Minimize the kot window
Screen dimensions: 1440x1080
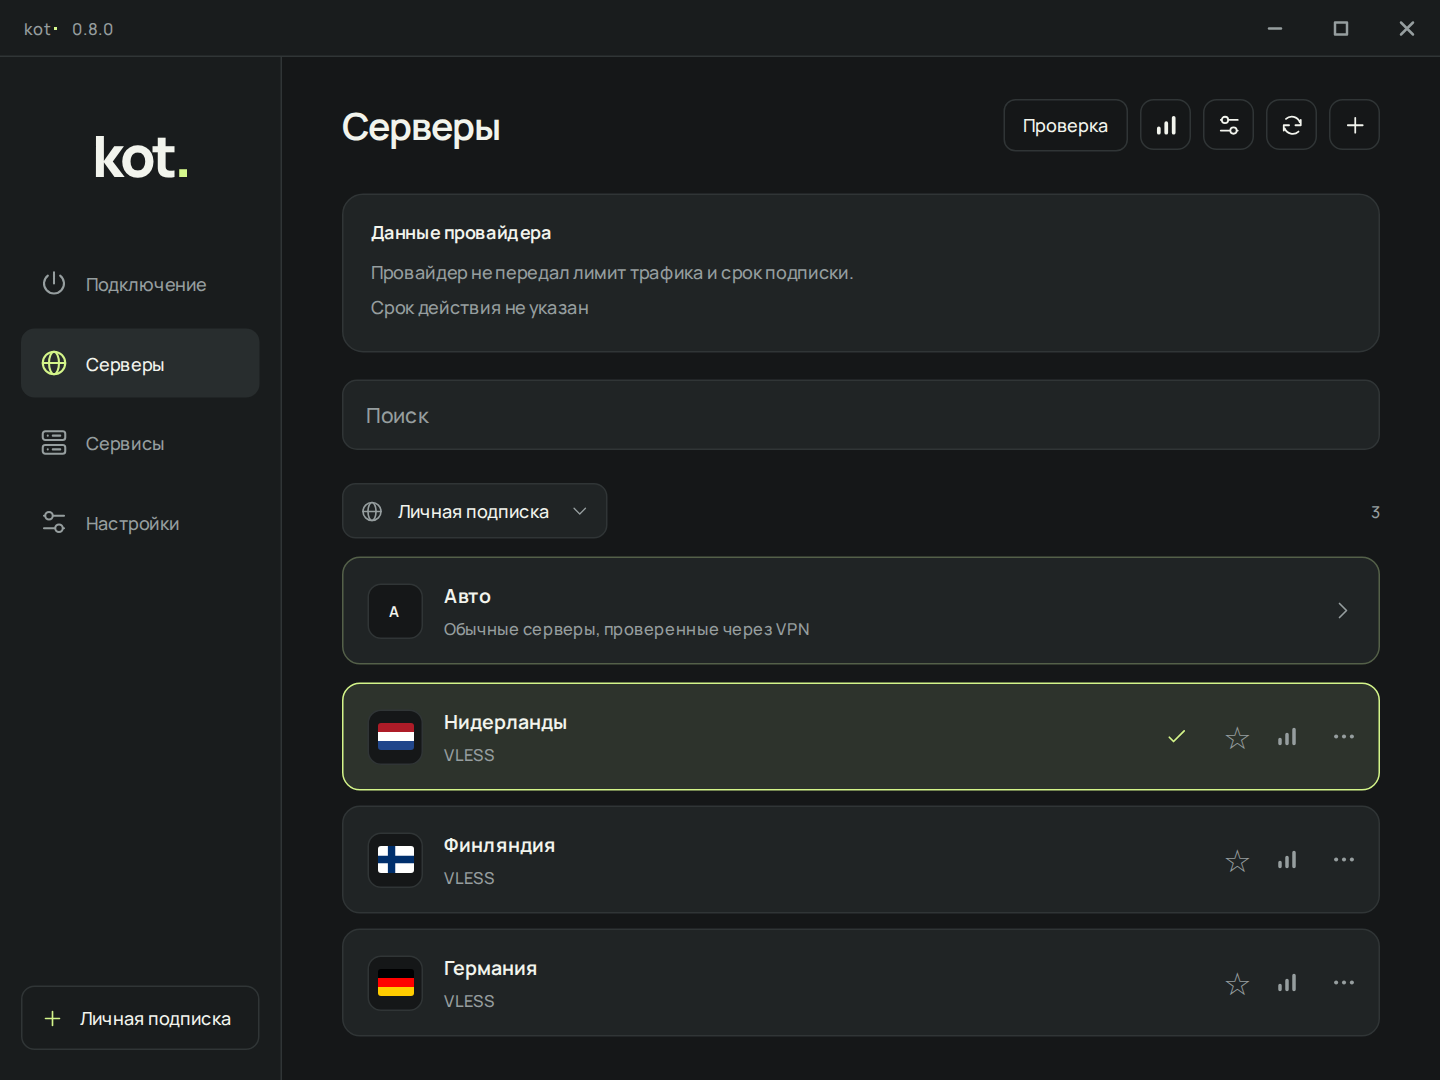click(1275, 28)
